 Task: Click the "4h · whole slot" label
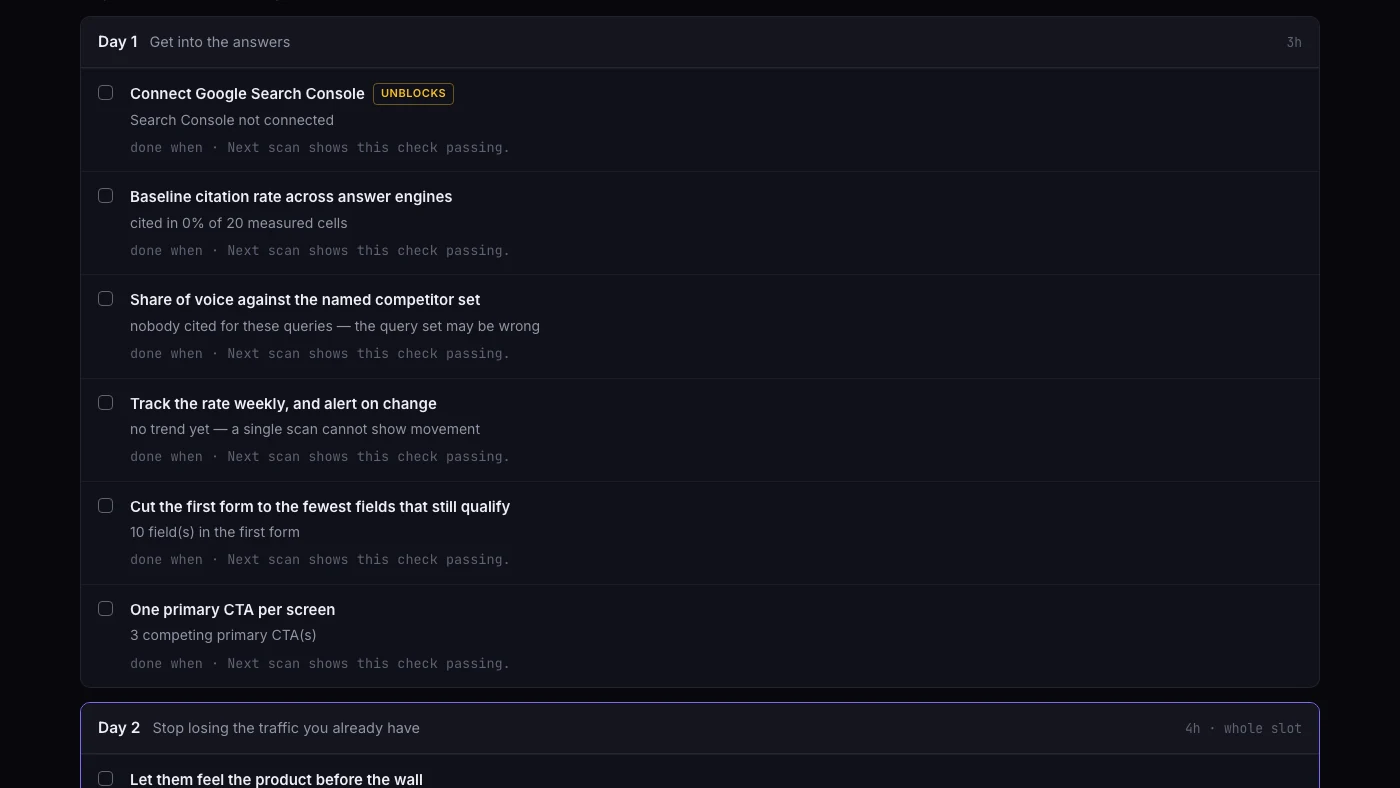point(1243,728)
